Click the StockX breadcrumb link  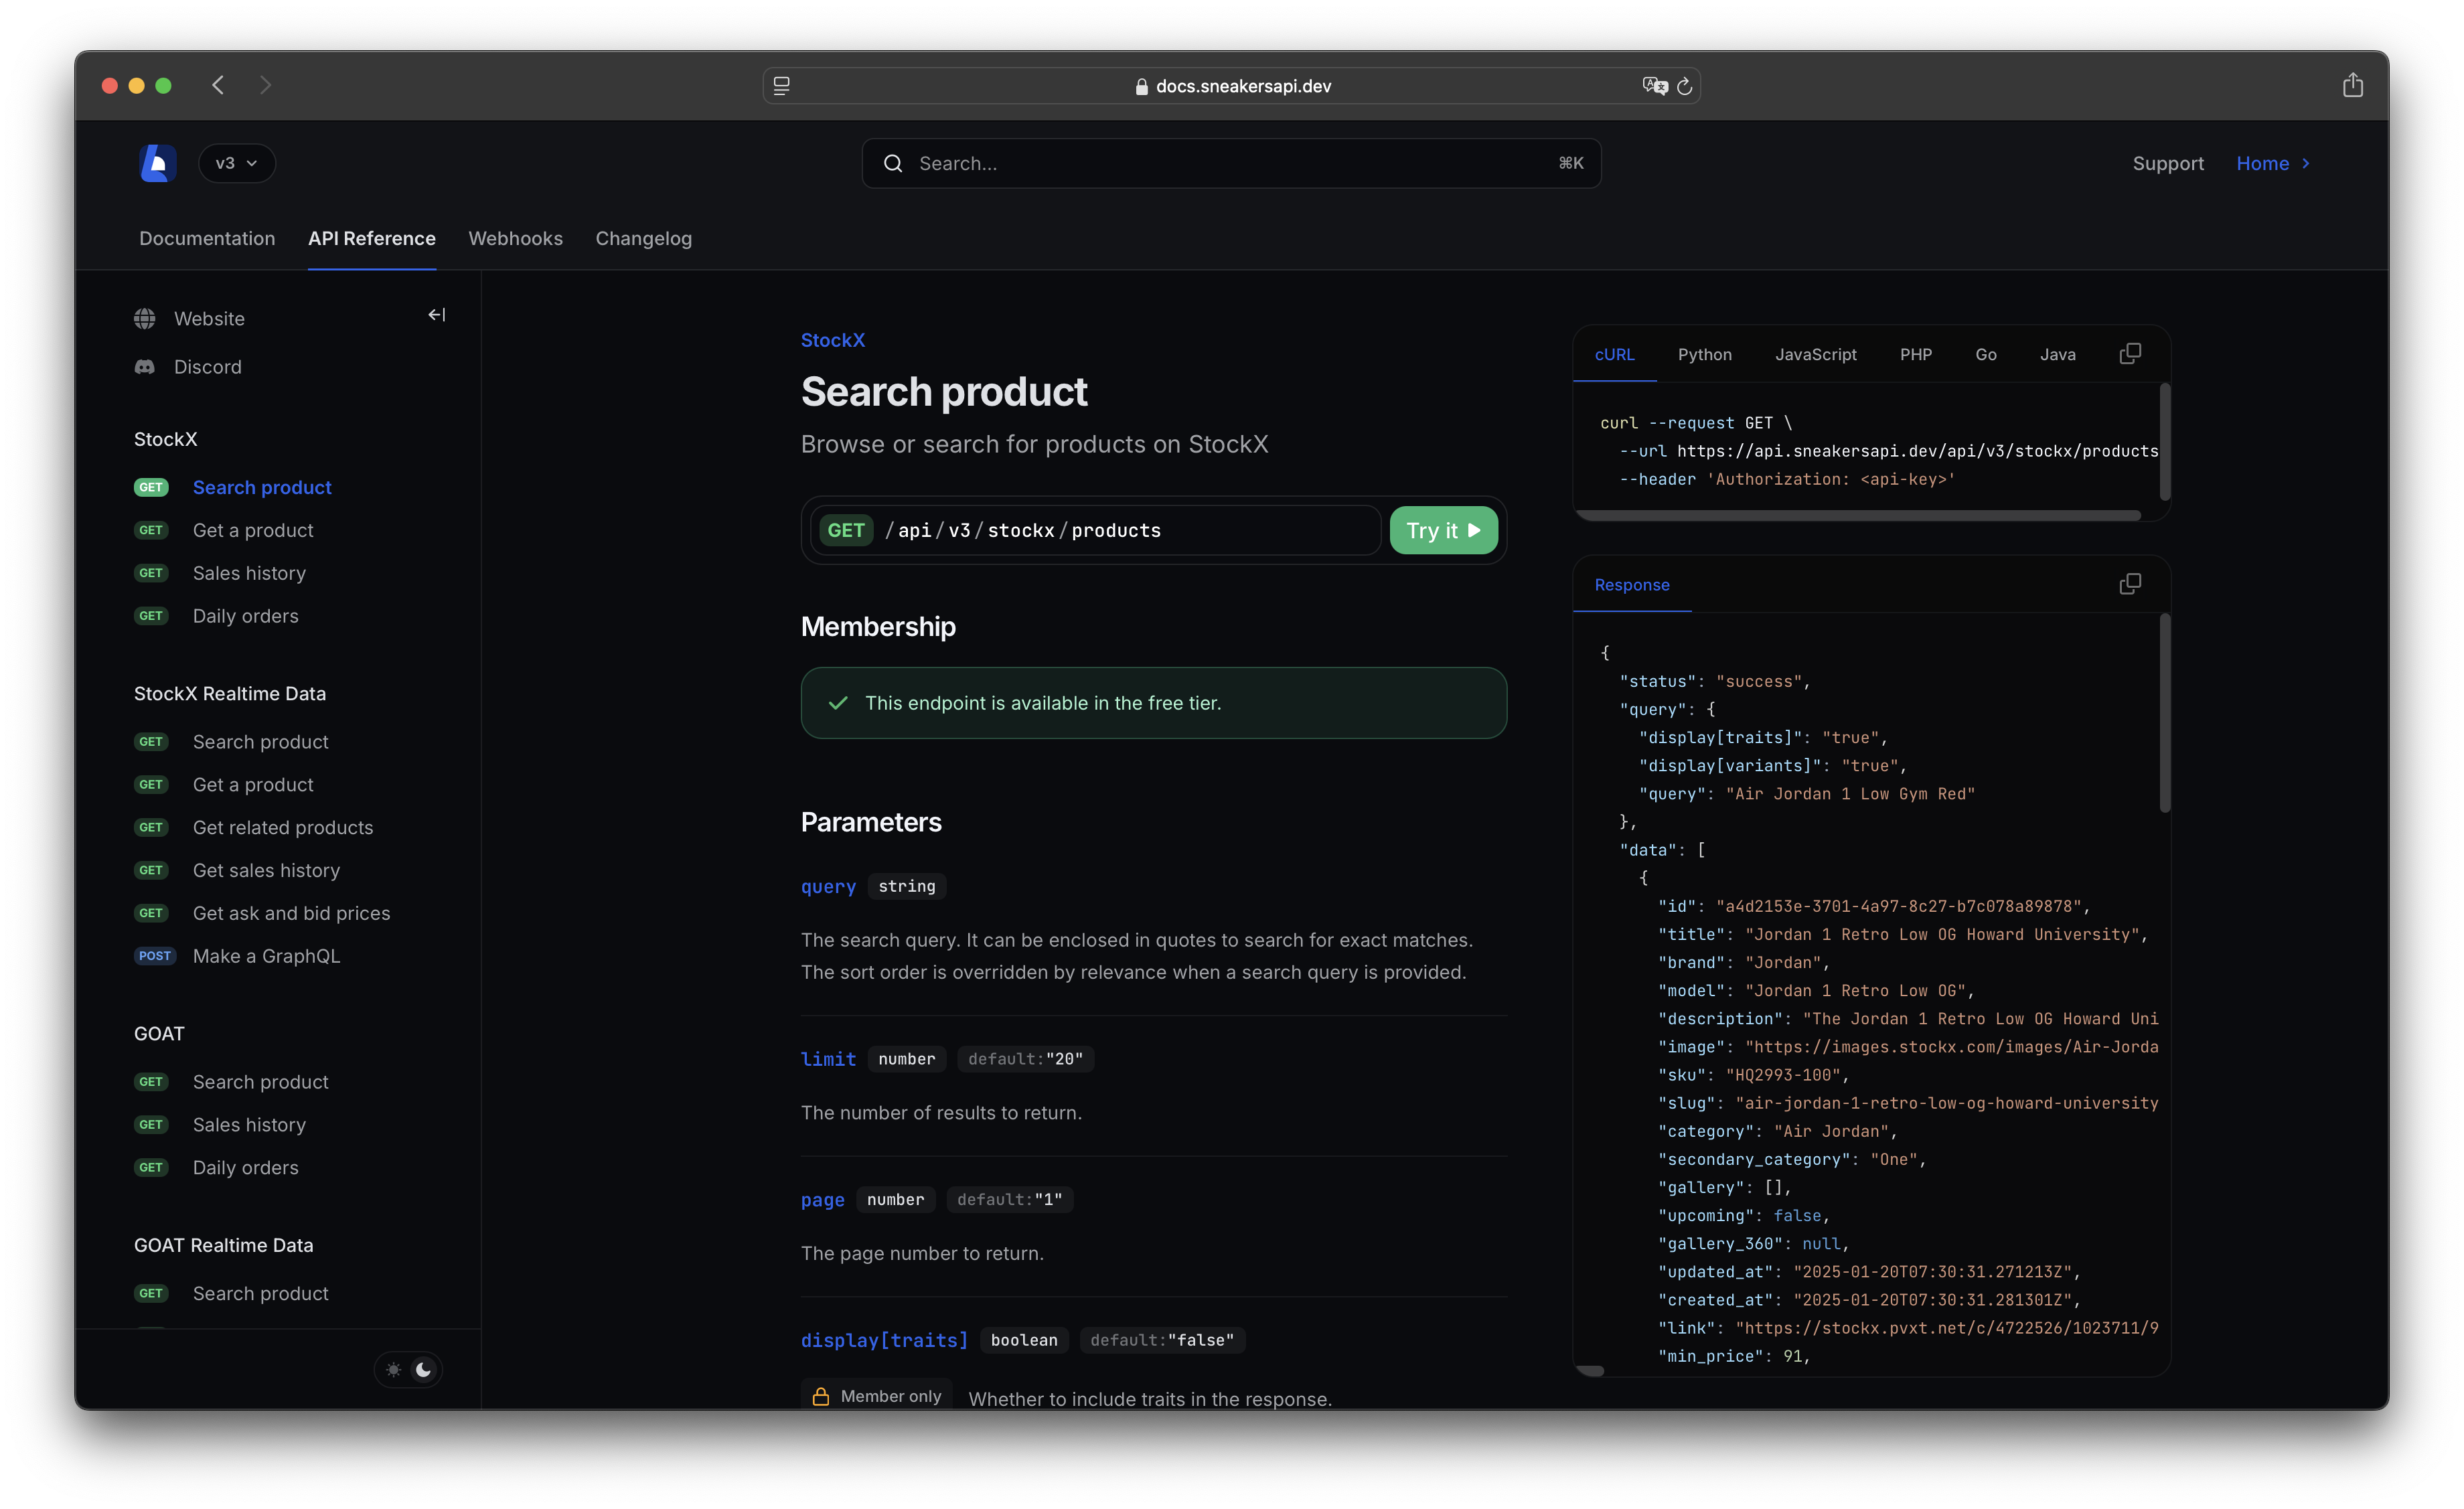tap(832, 340)
